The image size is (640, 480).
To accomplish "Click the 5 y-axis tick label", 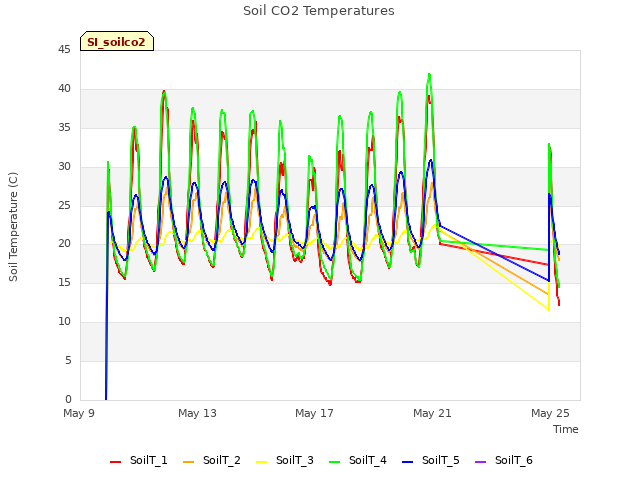I will pos(68,360).
